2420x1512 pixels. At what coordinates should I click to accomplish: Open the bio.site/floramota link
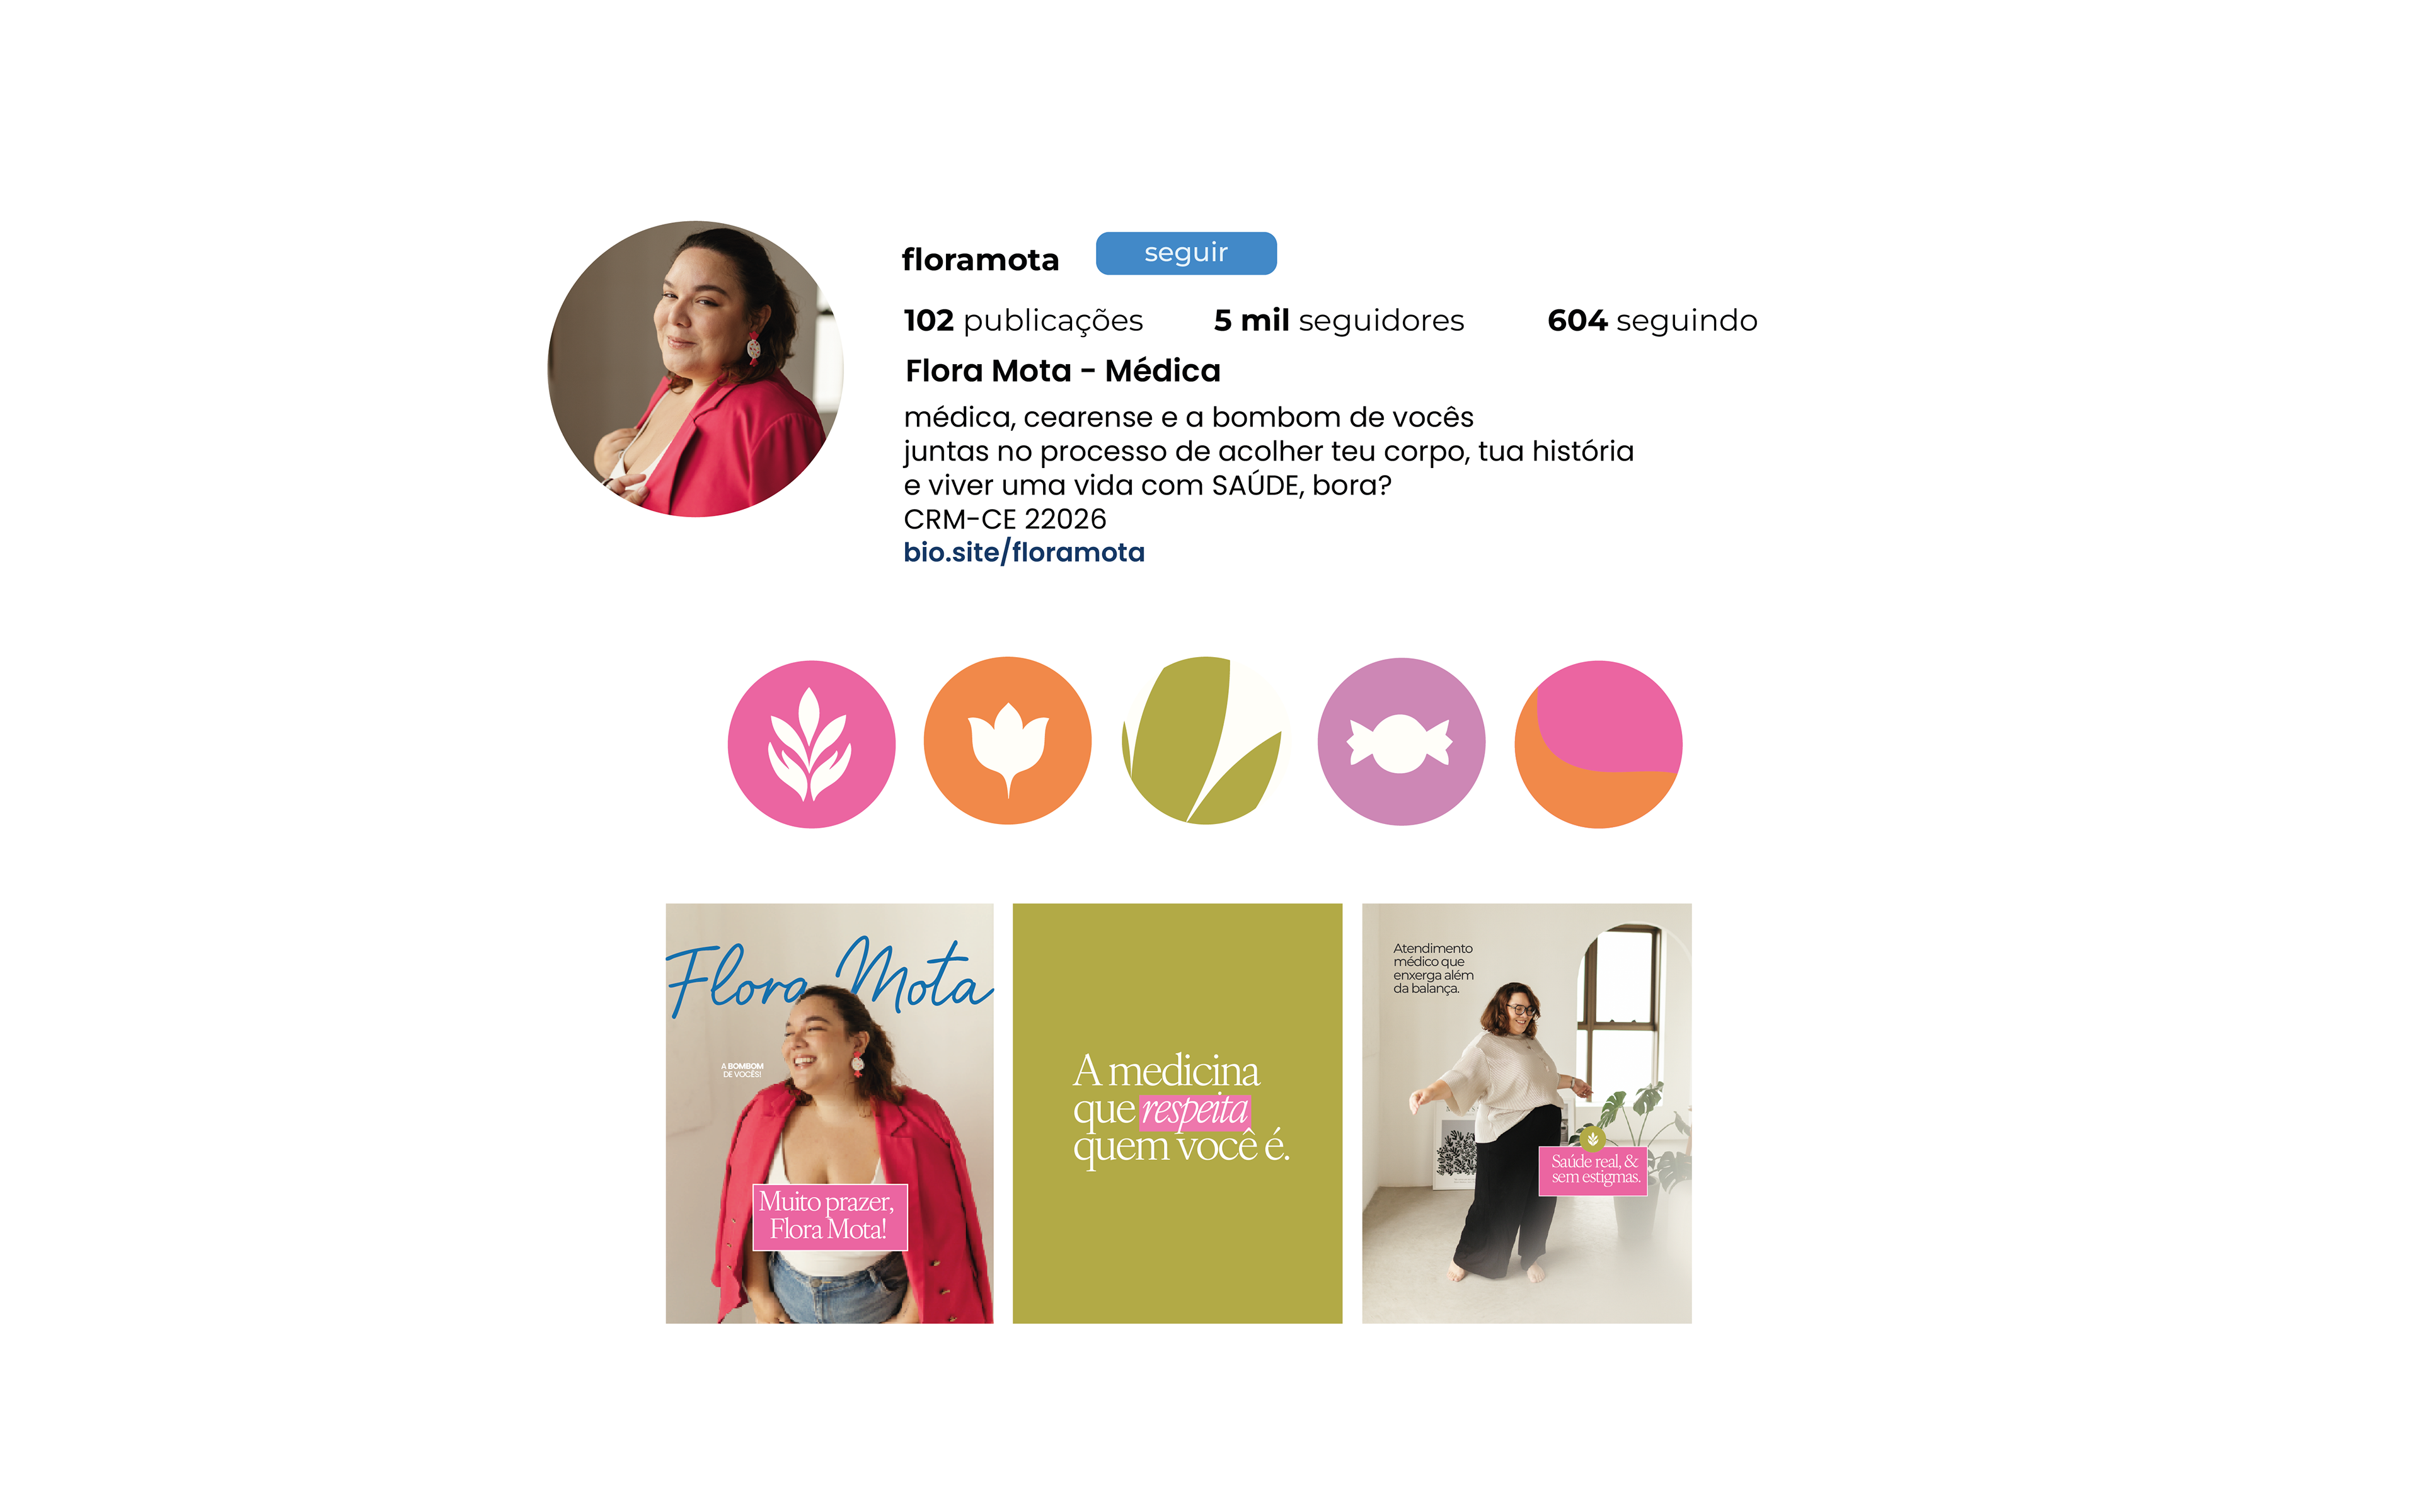[x=1024, y=552]
